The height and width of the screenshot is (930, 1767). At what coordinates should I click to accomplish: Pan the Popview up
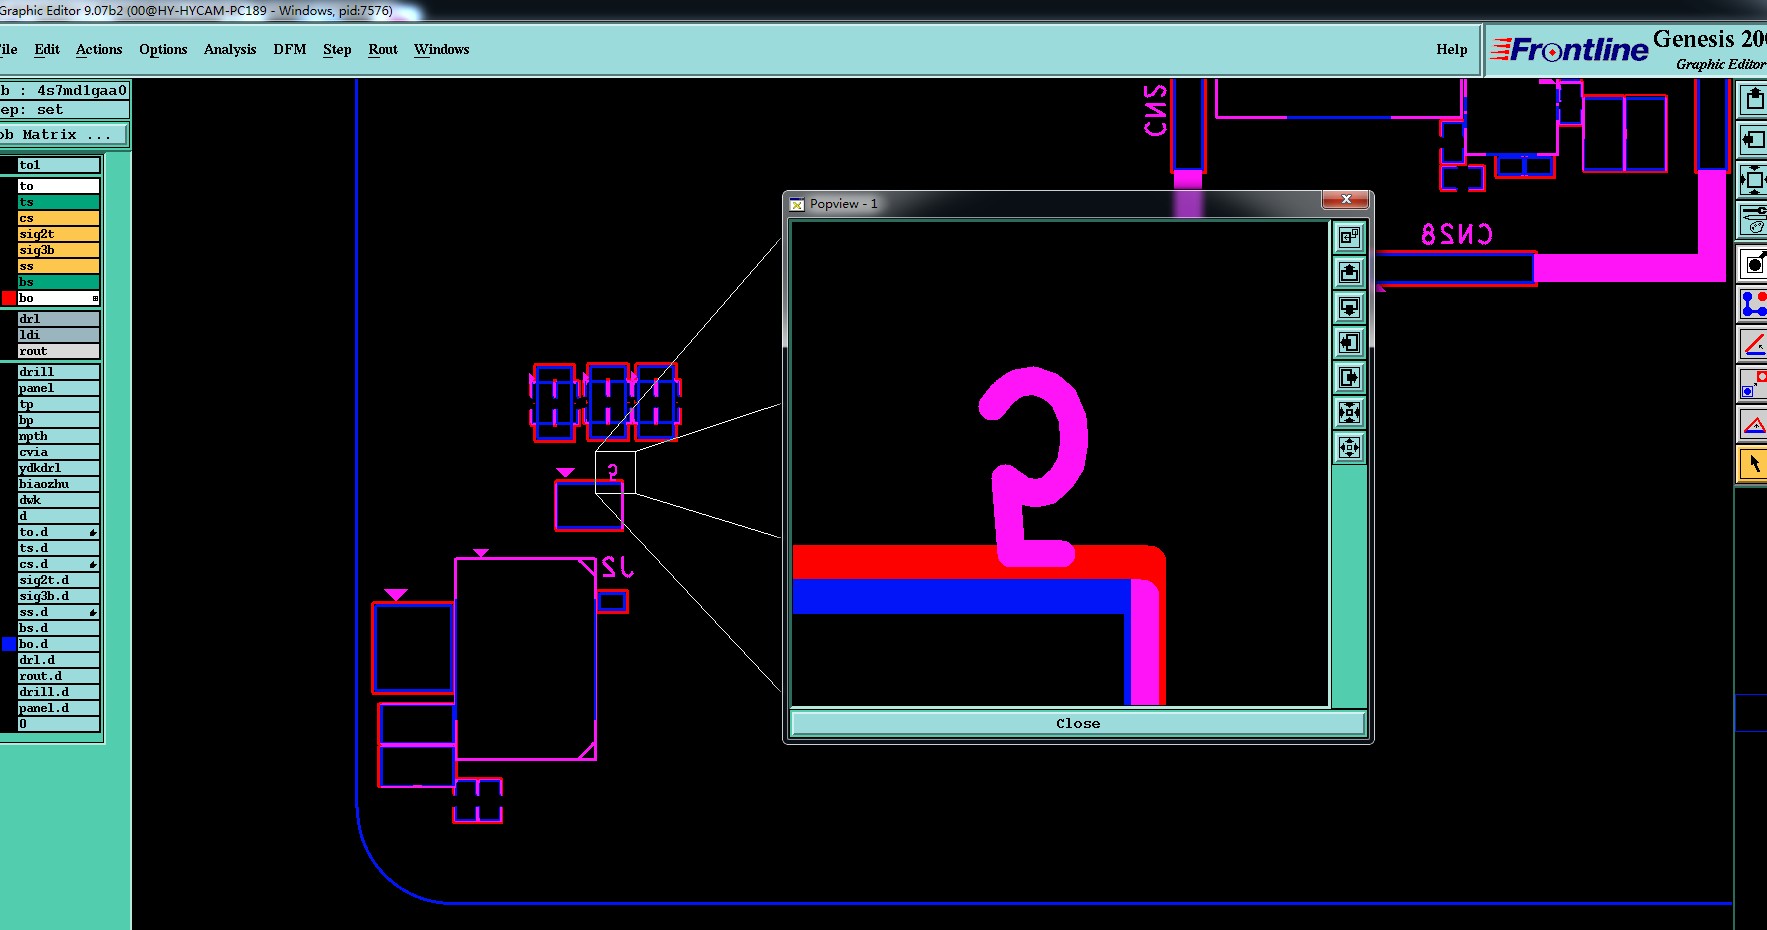tap(1349, 272)
